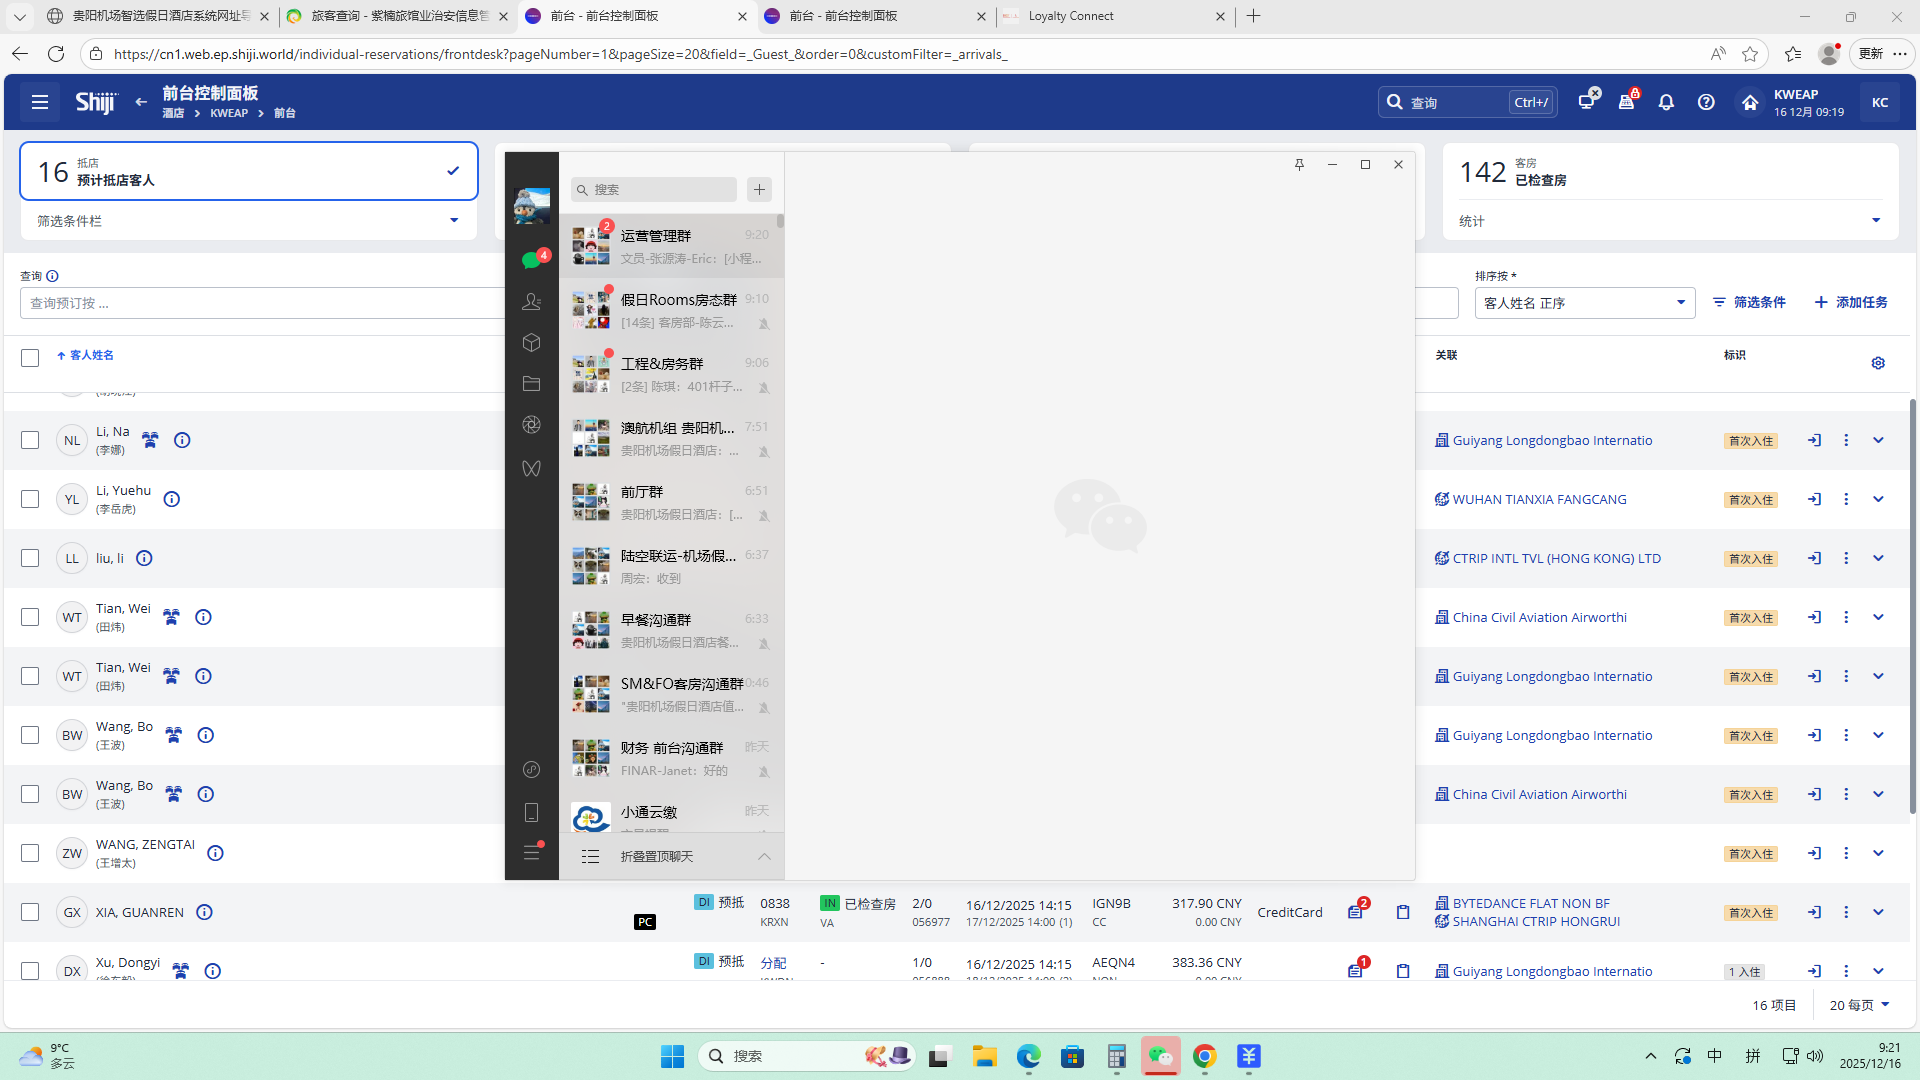
Task: Open the table settings gear icon
Action: pos(1878,363)
